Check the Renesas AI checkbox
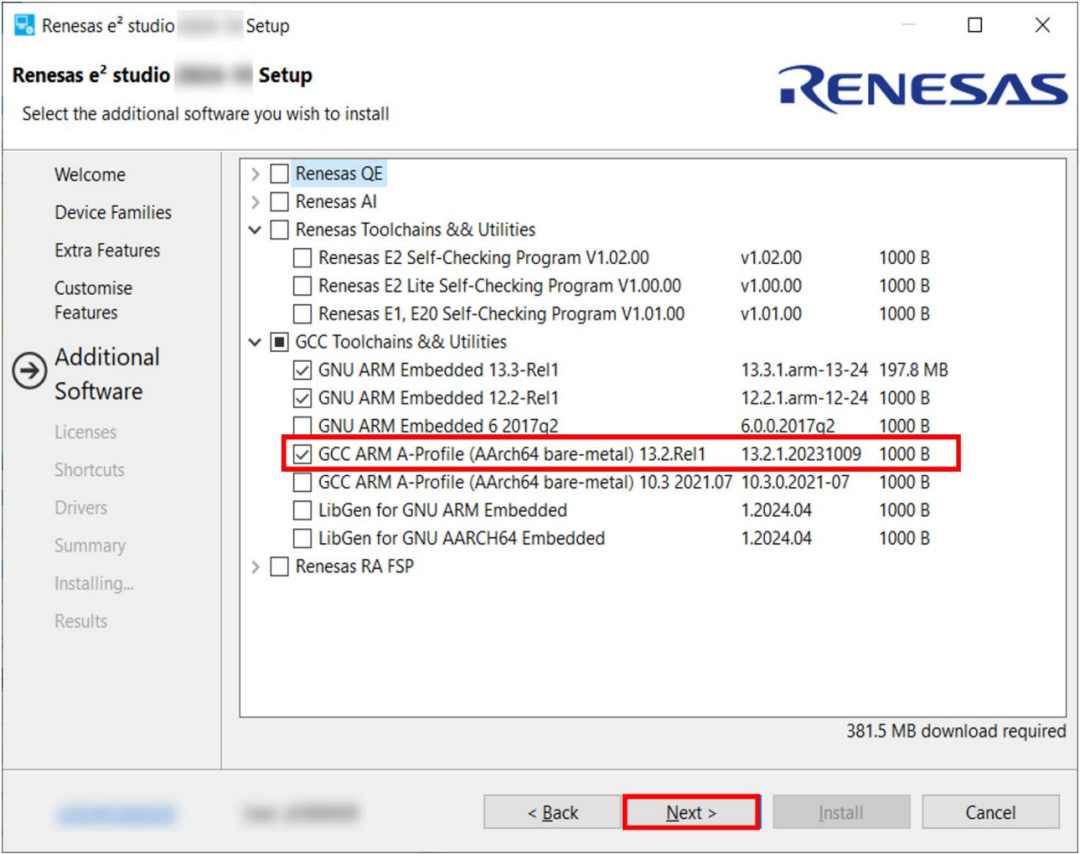The height and width of the screenshot is (854, 1080). click(279, 202)
